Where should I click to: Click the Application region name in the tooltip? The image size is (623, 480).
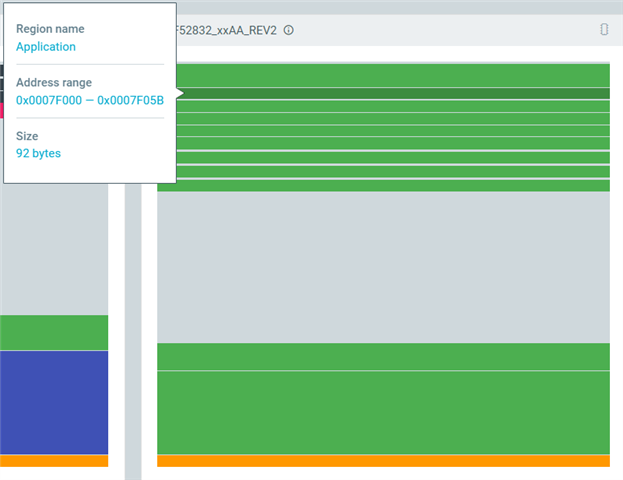point(46,47)
